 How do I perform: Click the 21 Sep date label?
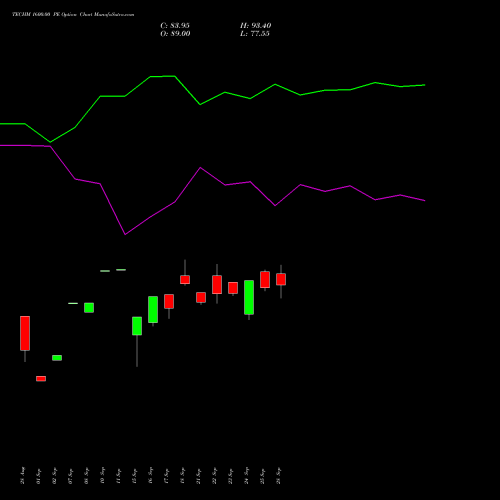tap(198, 476)
